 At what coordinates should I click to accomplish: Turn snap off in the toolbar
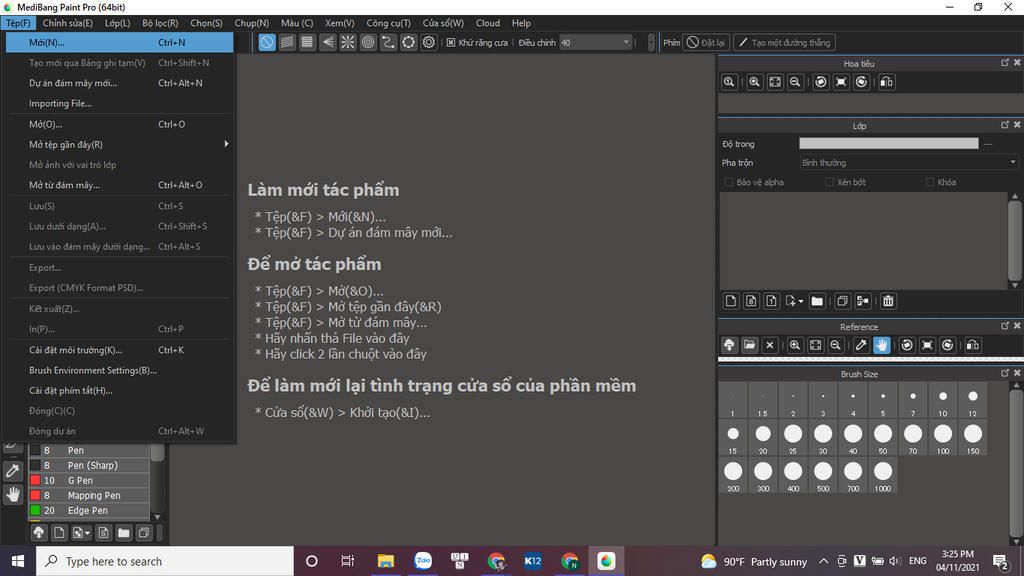267,42
